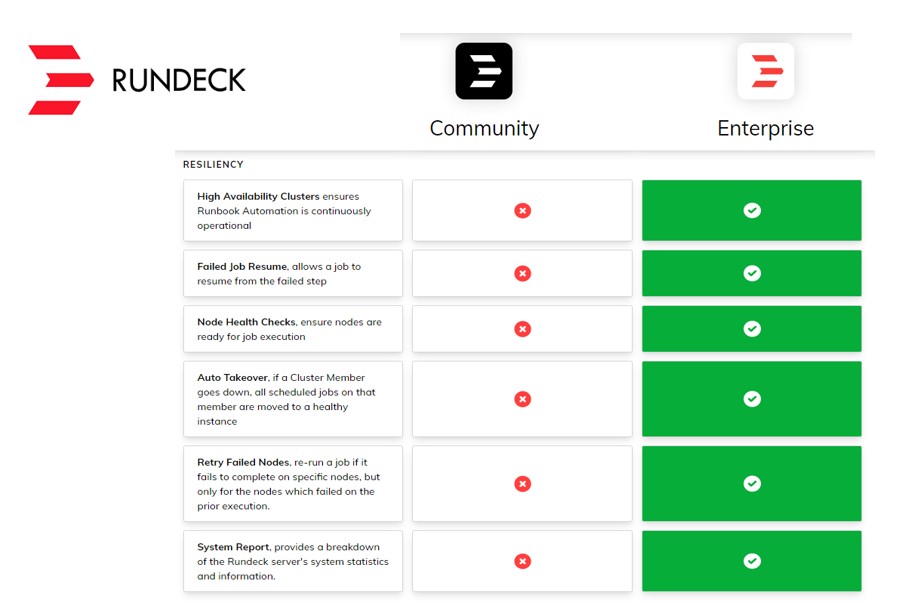This screenshot has width=898, height=616.
Task: Click Enterprise checkmark for Node Health Checks
Action: tap(752, 329)
